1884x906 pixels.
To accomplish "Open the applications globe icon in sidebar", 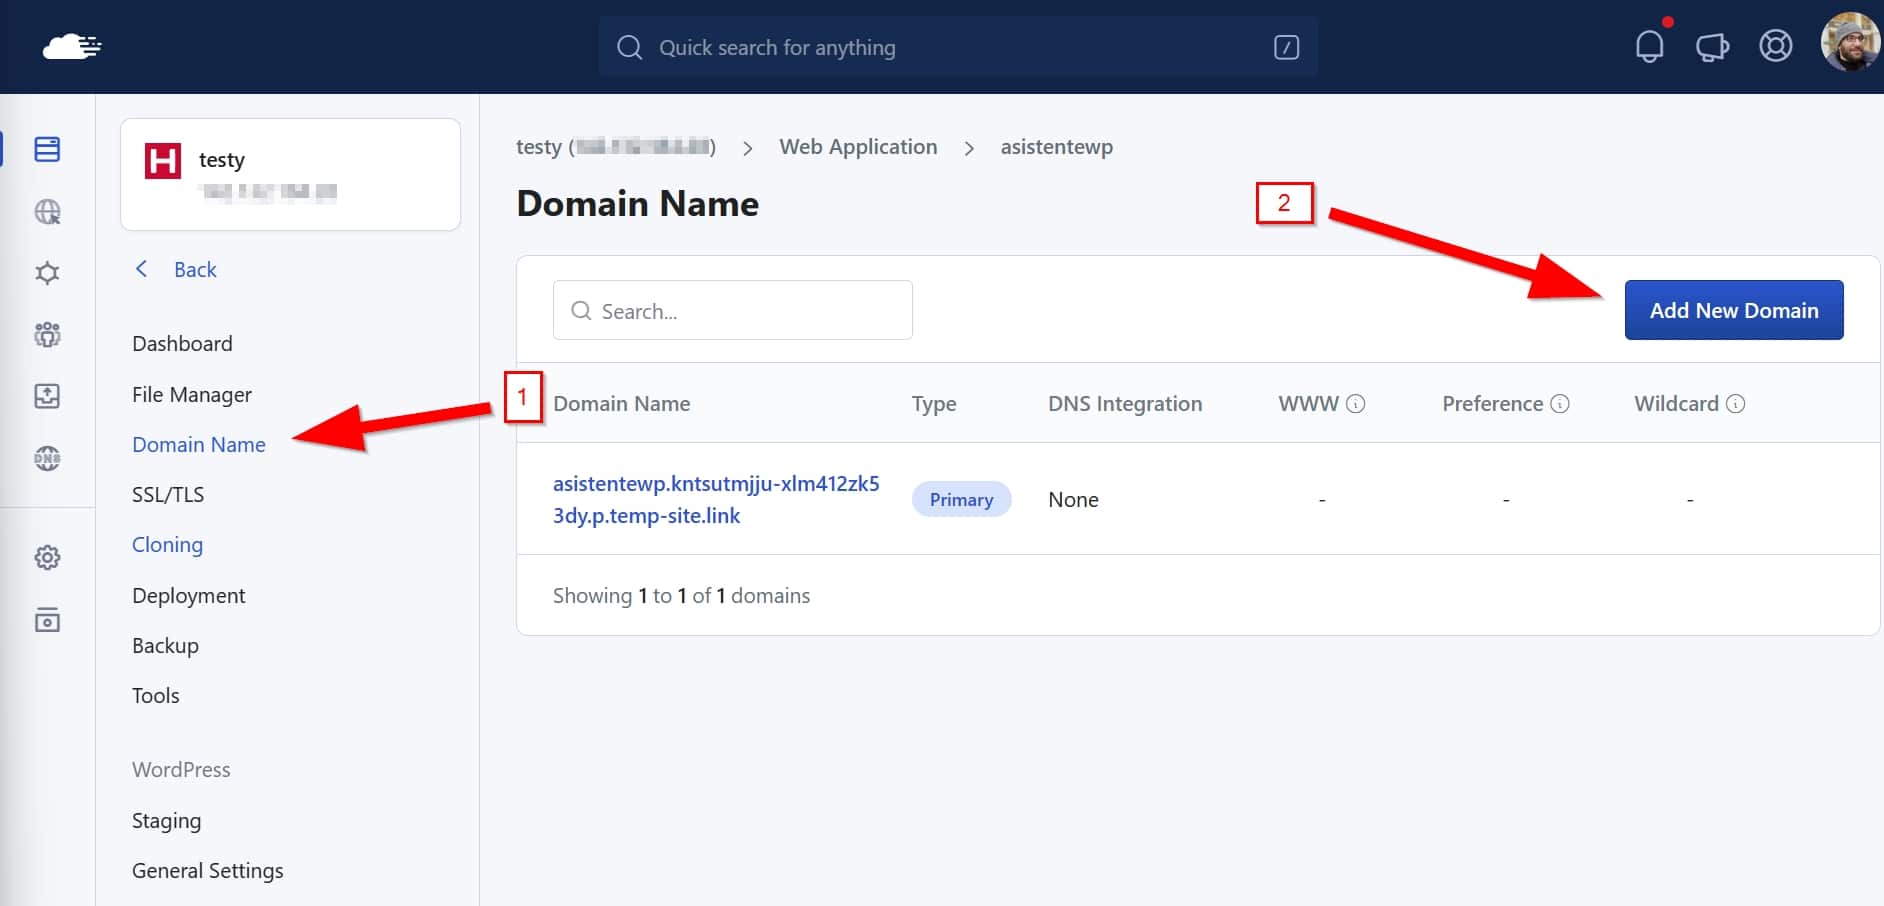I will (47, 212).
